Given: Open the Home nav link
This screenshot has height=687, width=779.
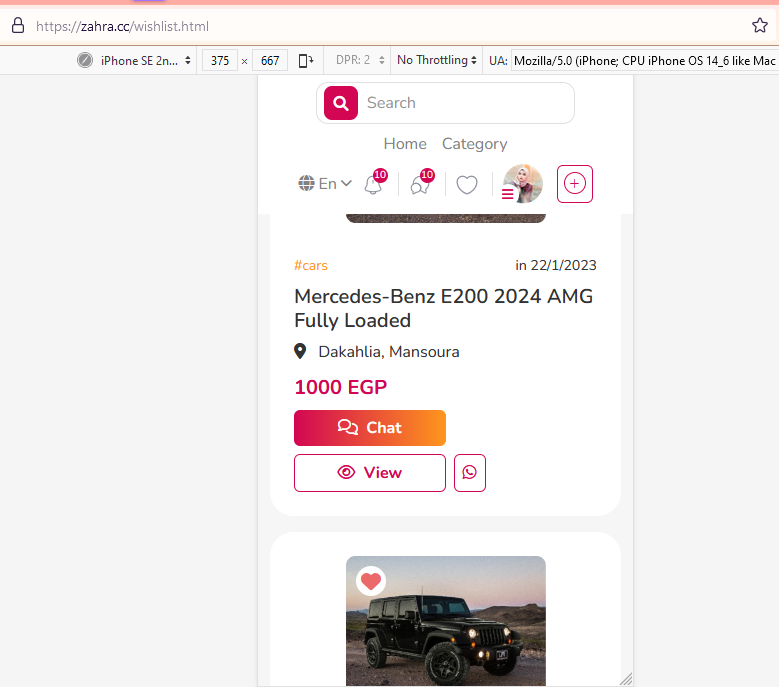Looking at the screenshot, I should (x=405, y=144).
